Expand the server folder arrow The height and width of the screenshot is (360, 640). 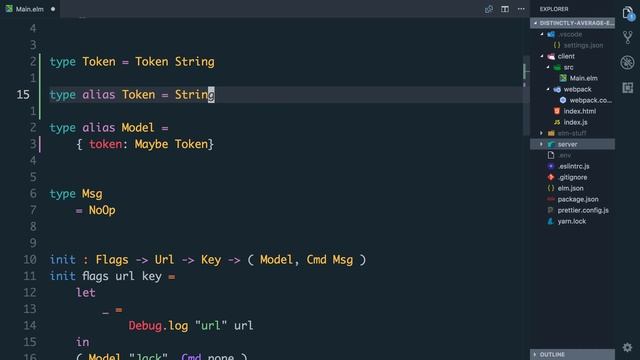[542, 144]
